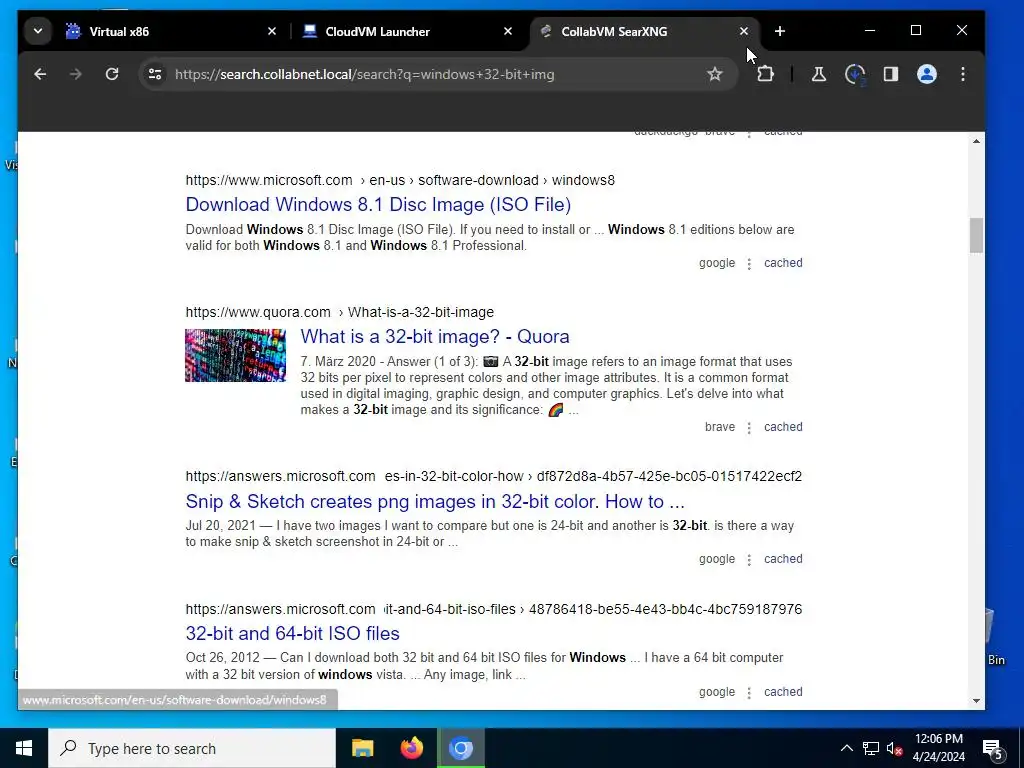Open the muted volume tray icon
The height and width of the screenshot is (768, 1024).
point(894,748)
